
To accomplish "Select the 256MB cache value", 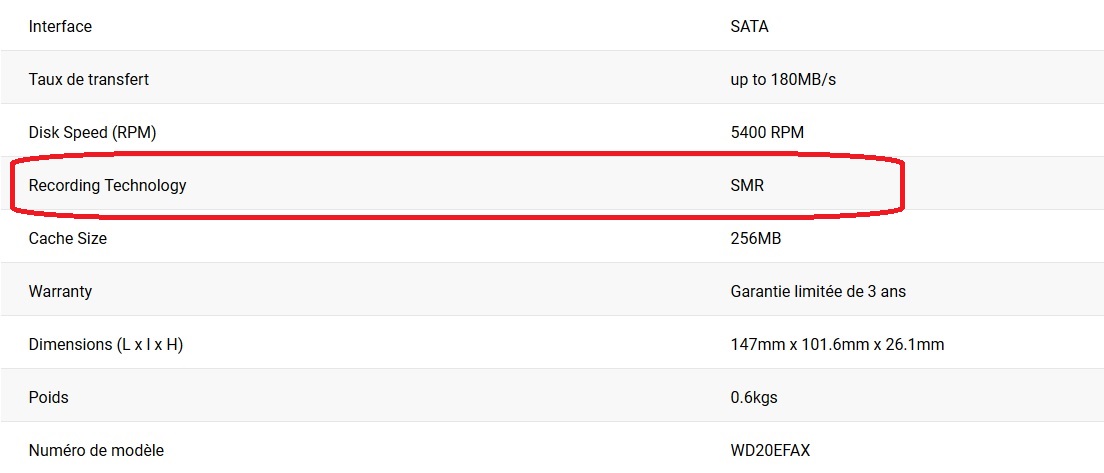I will click(756, 239).
